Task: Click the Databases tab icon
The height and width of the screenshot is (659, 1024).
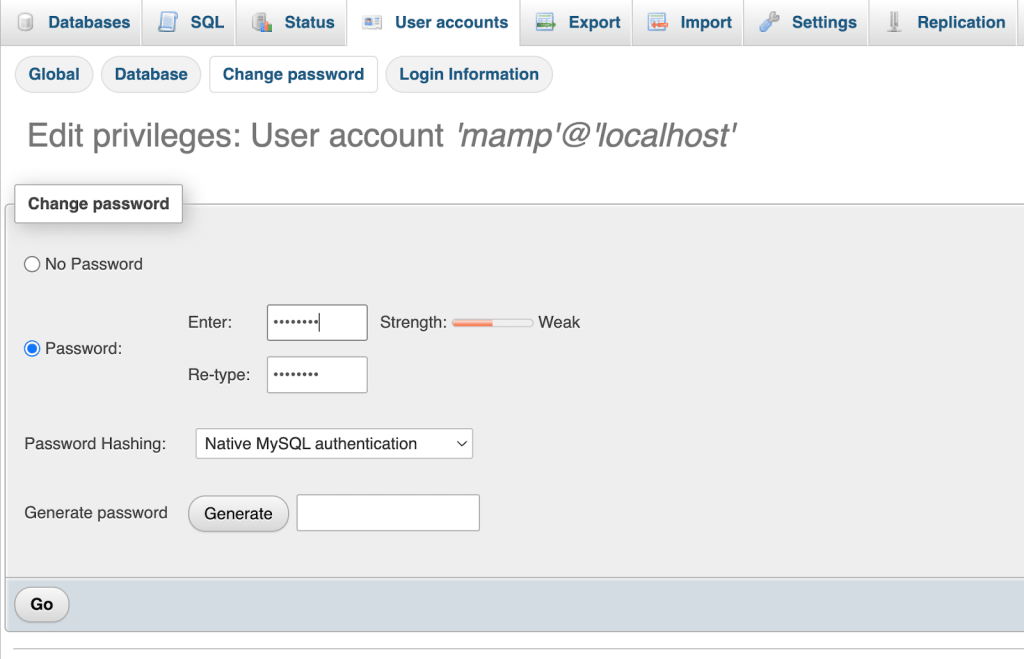Action: coord(26,22)
